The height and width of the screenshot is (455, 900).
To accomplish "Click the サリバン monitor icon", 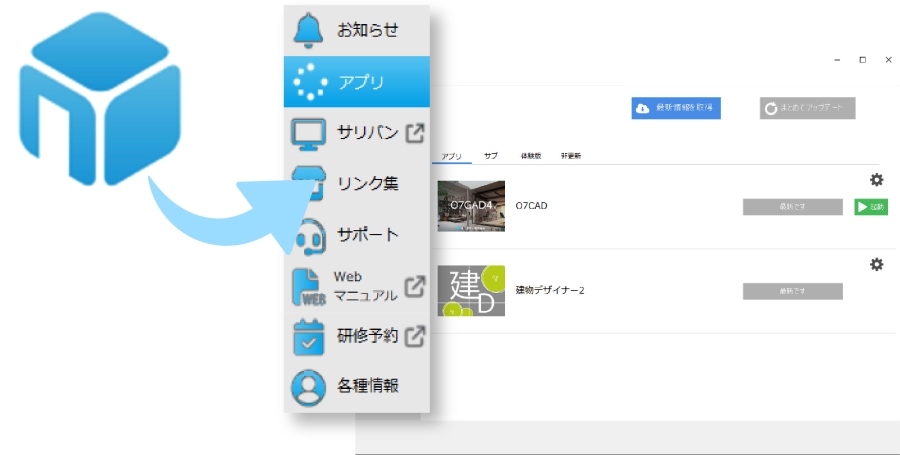I will [309, 133].
